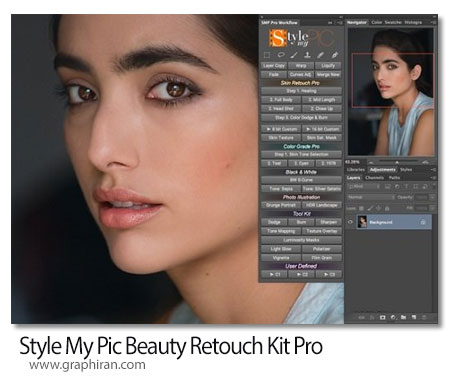
Task: Click the Step 1. Healing button
Action: click(x=301, y=91)
